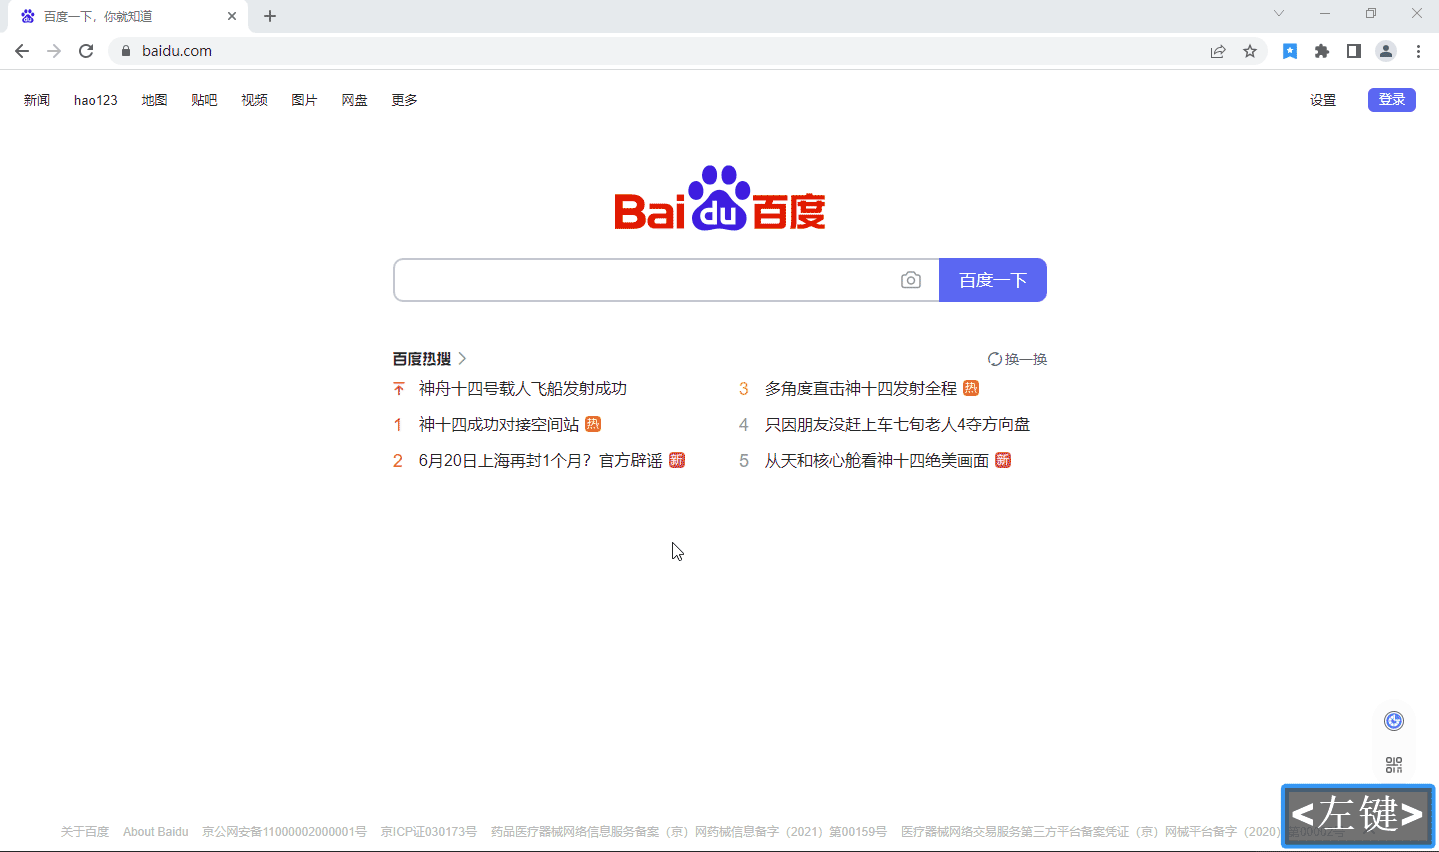Click the browser back arrow
The image size is (1439, 852).
22,51
